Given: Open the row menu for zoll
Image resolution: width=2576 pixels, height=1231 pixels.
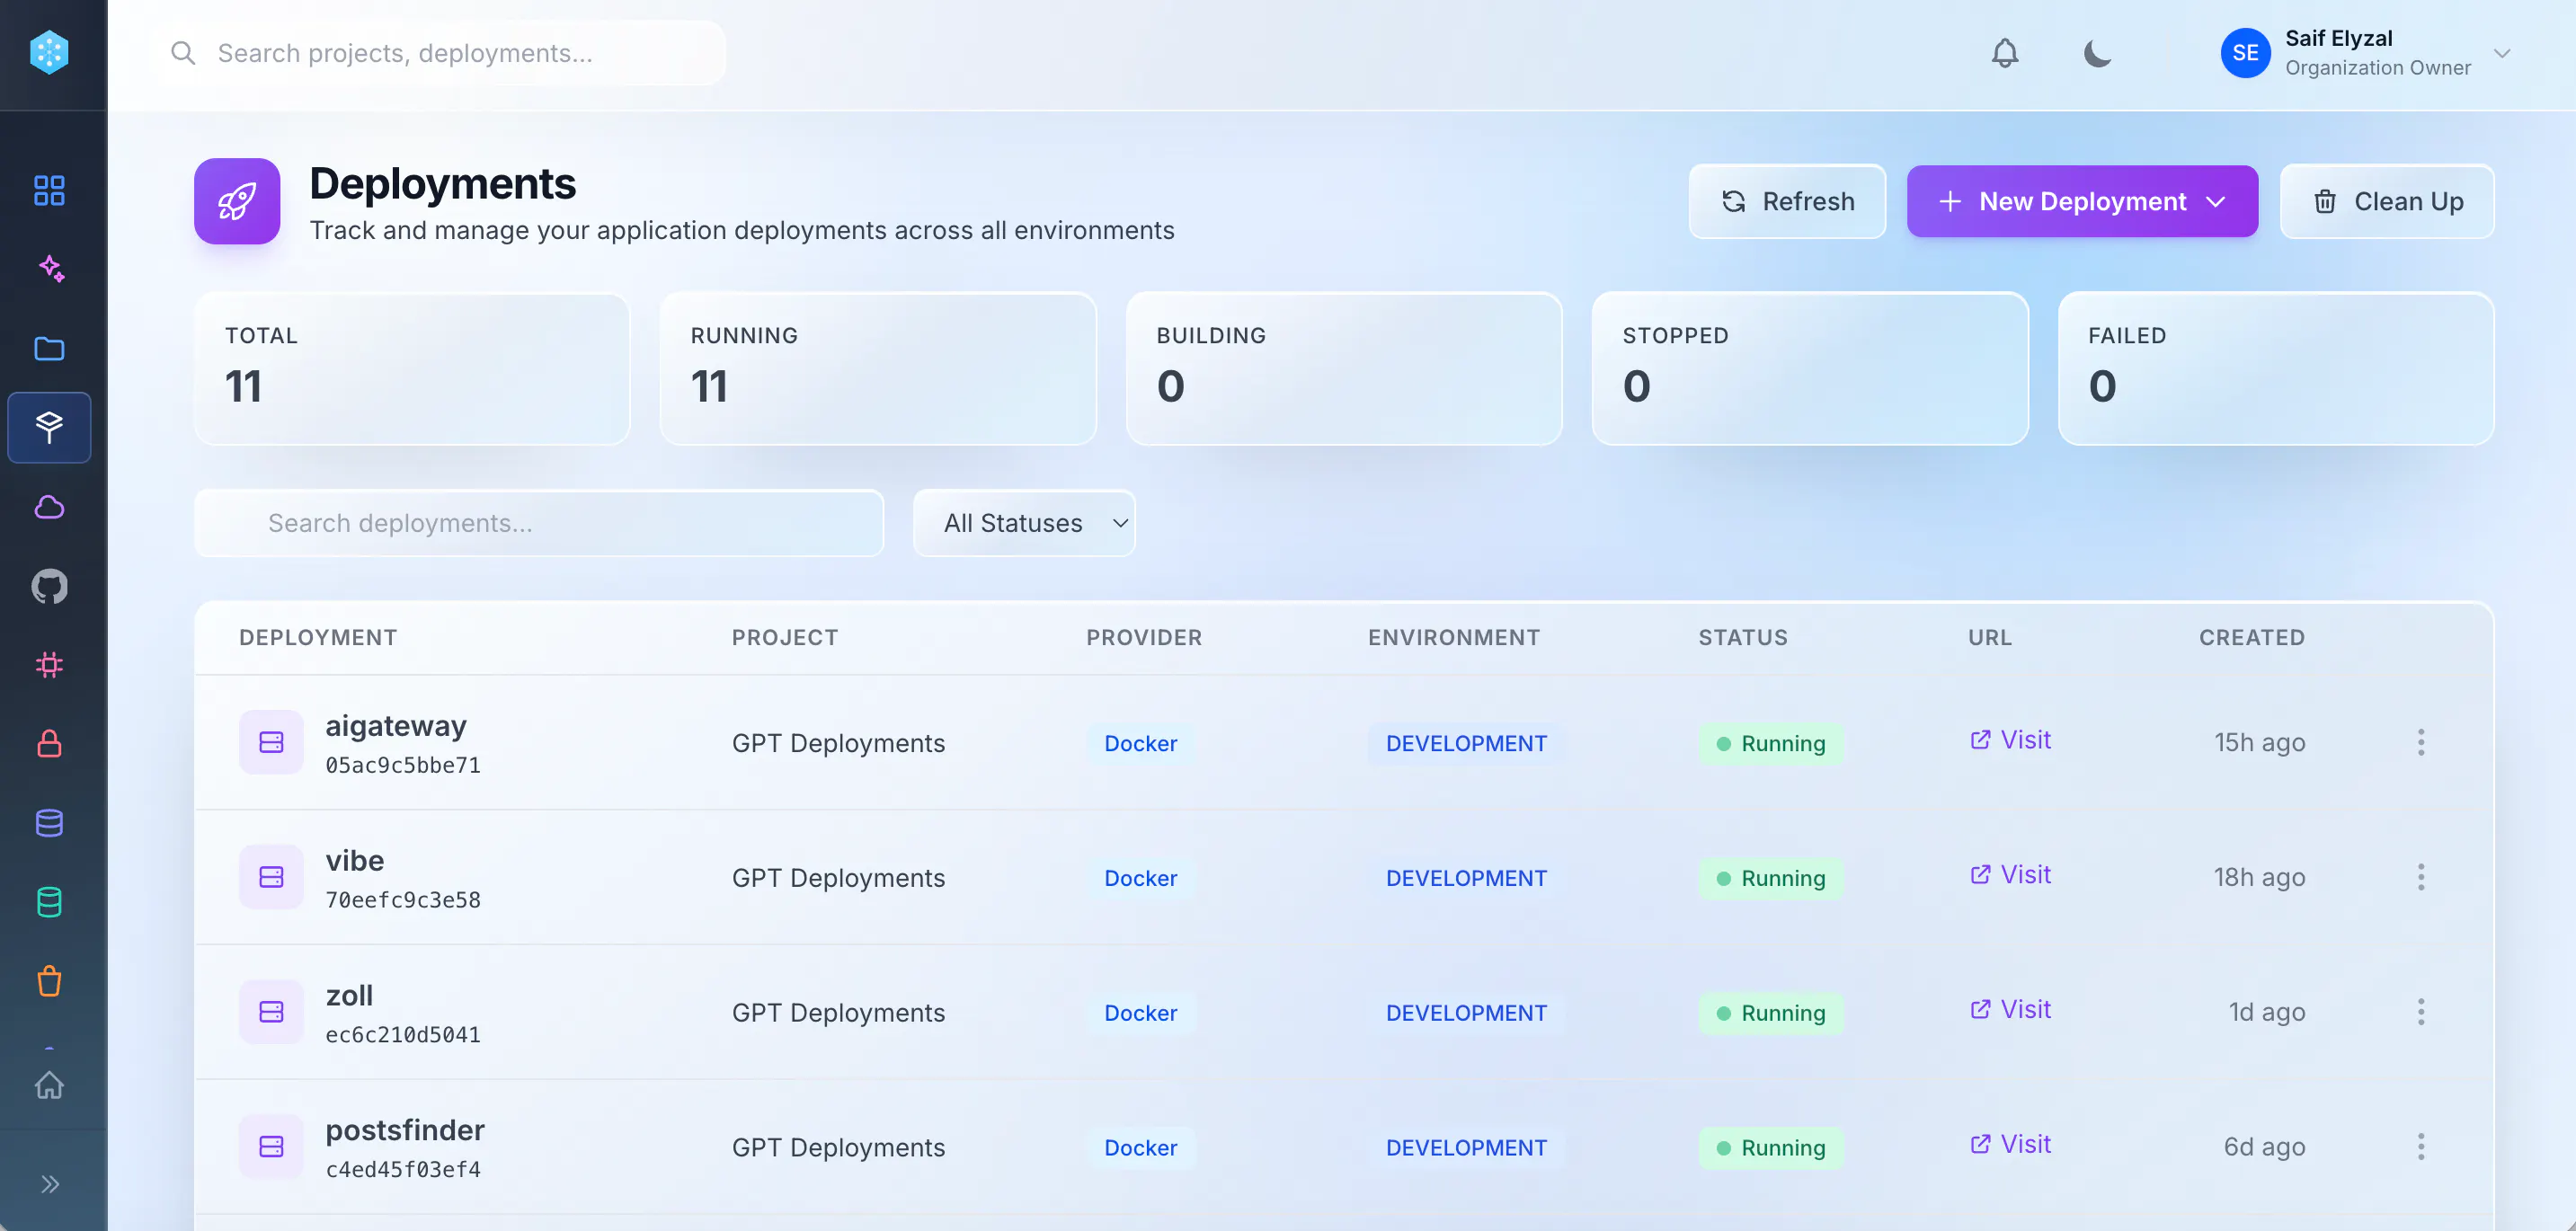Looking at the screenshot, I should coord(2421,1012).
